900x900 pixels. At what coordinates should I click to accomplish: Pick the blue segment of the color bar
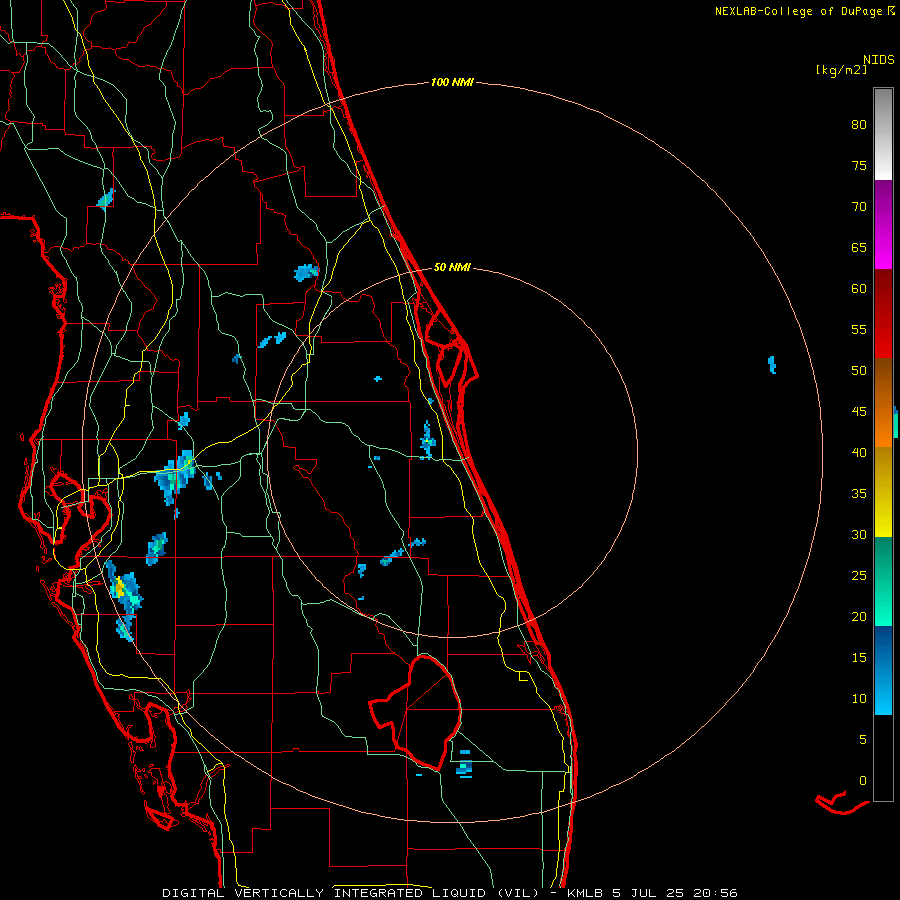point(883,670)
